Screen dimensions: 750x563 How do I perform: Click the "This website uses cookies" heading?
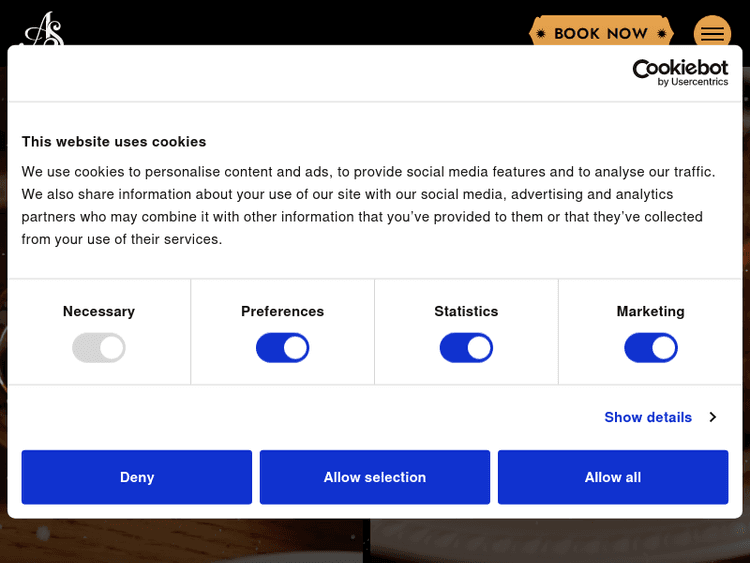[x=114, y=142]
